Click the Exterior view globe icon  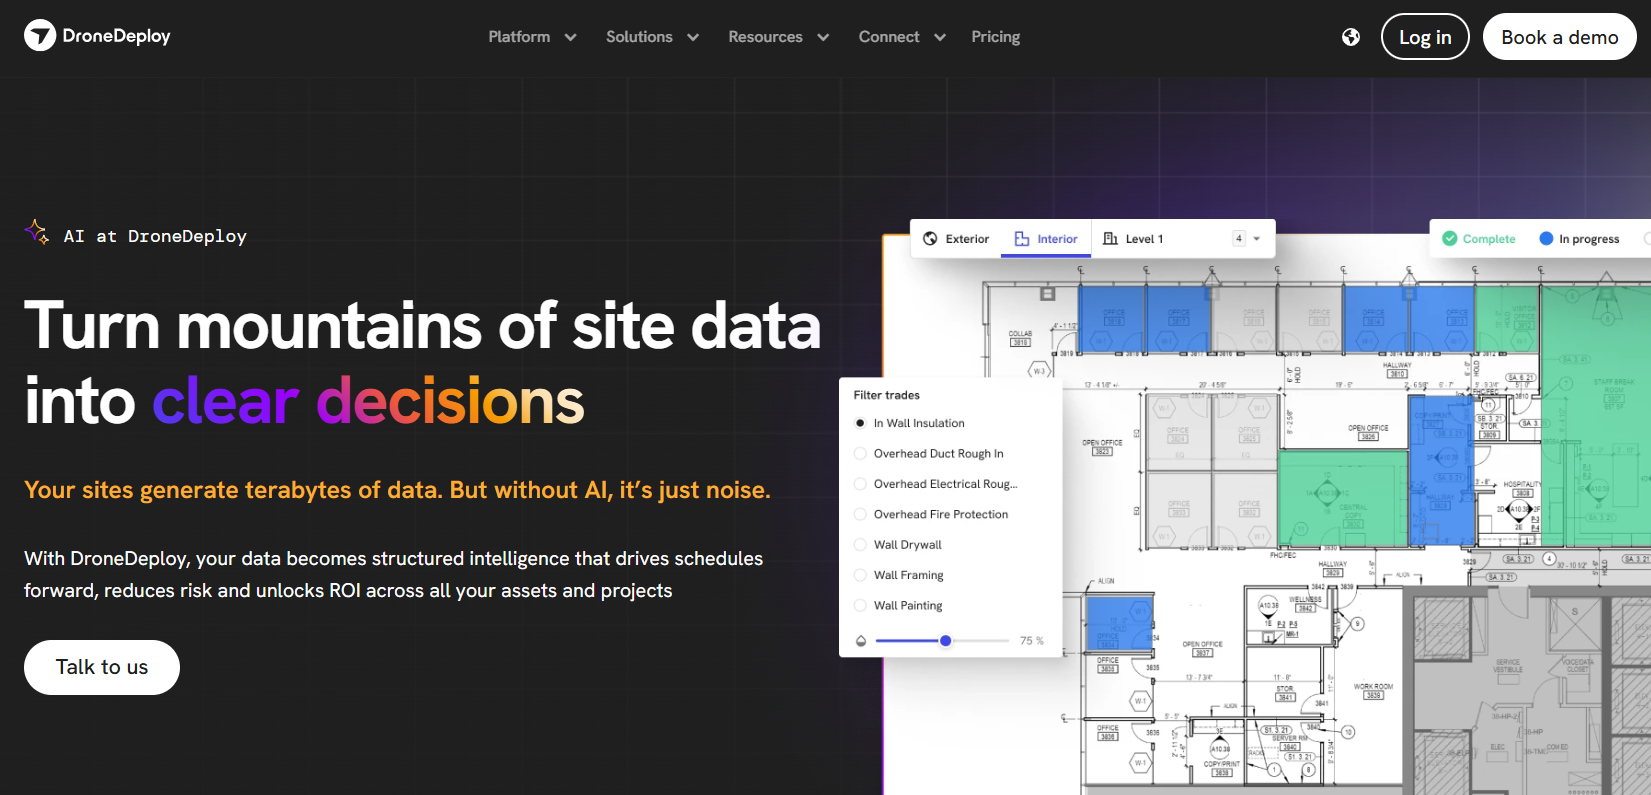pos(930,239)
